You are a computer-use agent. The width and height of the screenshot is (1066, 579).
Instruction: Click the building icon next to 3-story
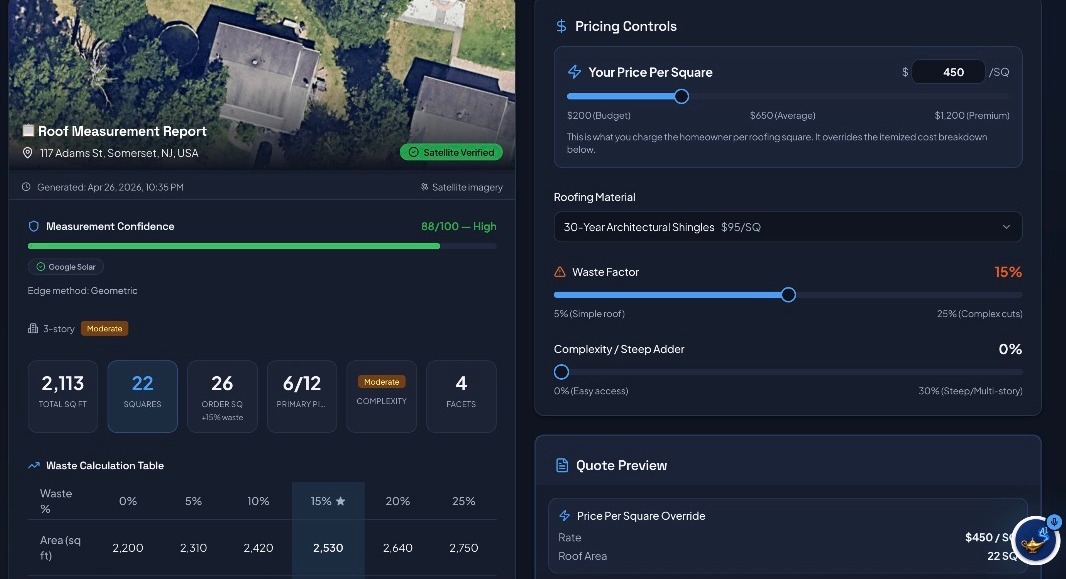click(33, 328)
